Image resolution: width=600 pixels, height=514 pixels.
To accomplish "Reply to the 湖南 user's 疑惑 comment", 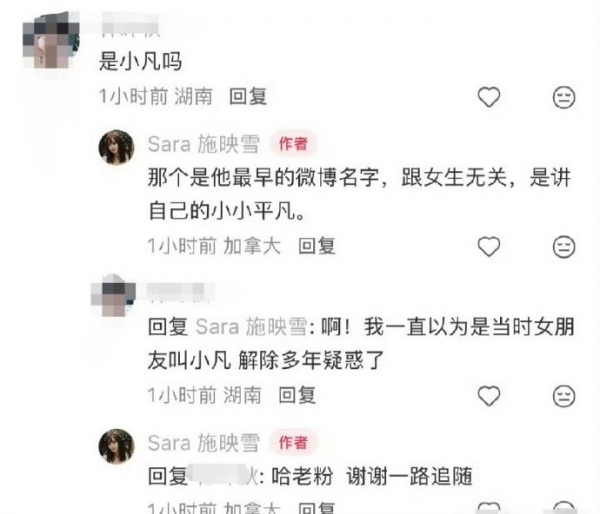I will tap(297, 395).
